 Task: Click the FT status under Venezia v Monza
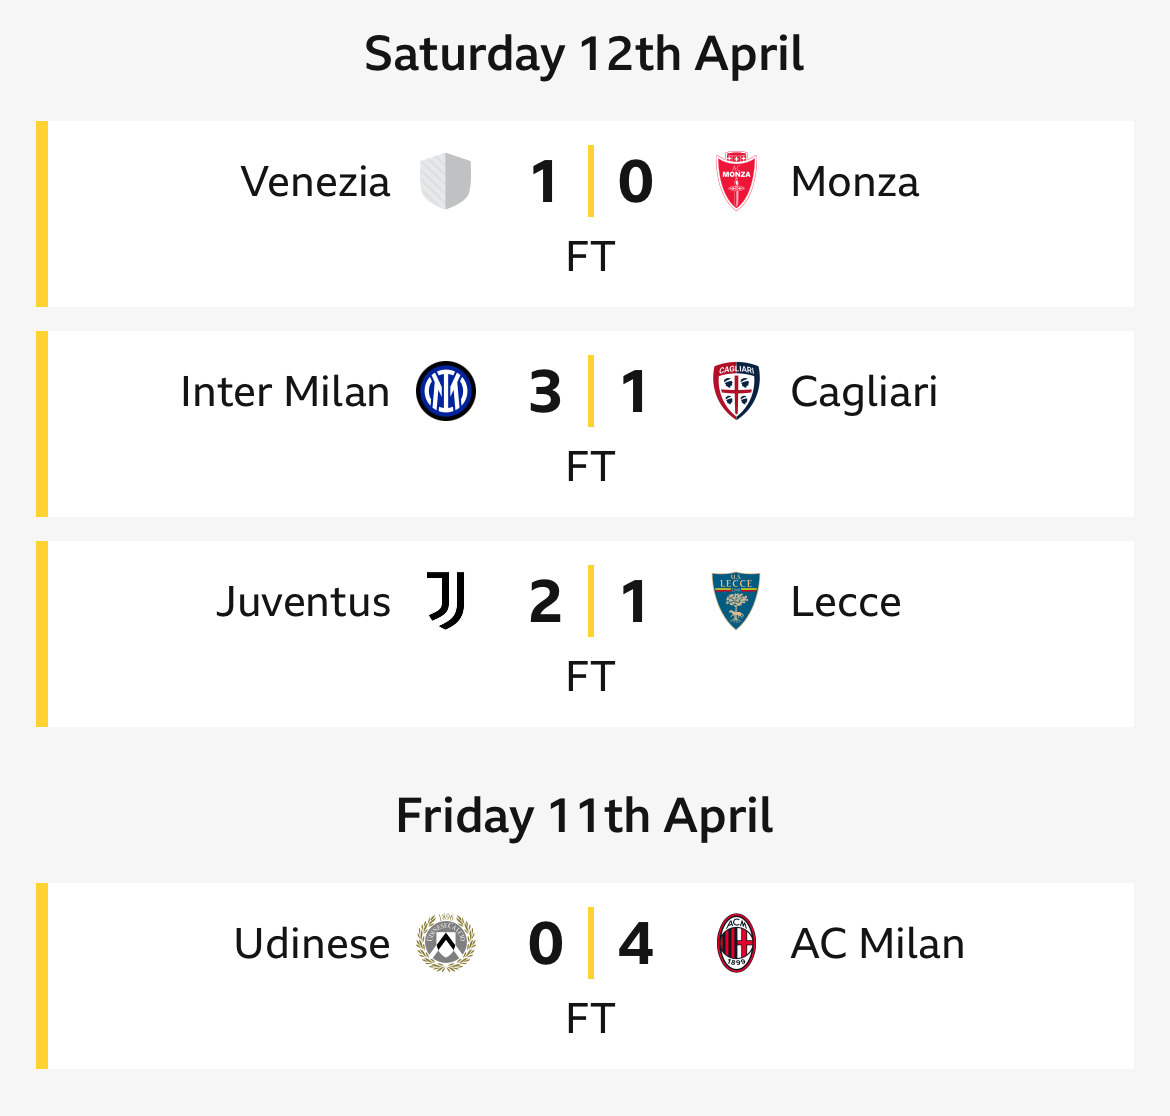click(x=590, y=257)
